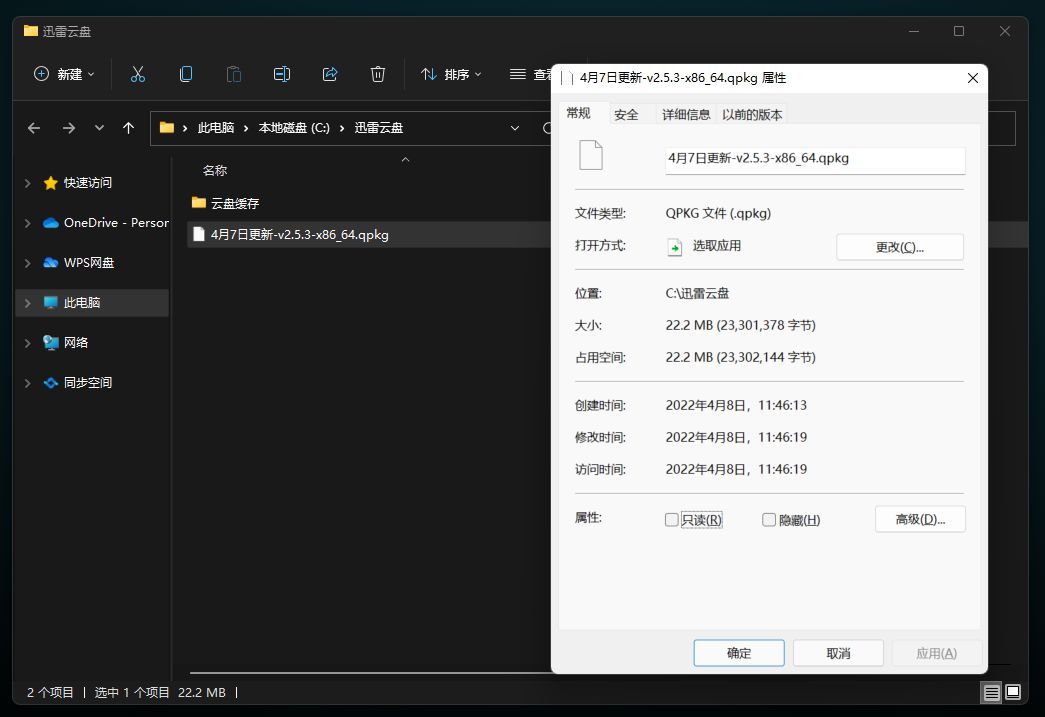Select the 4月7日更新-v2.5.3-x86_64.qpkg file row

(369, 235)
